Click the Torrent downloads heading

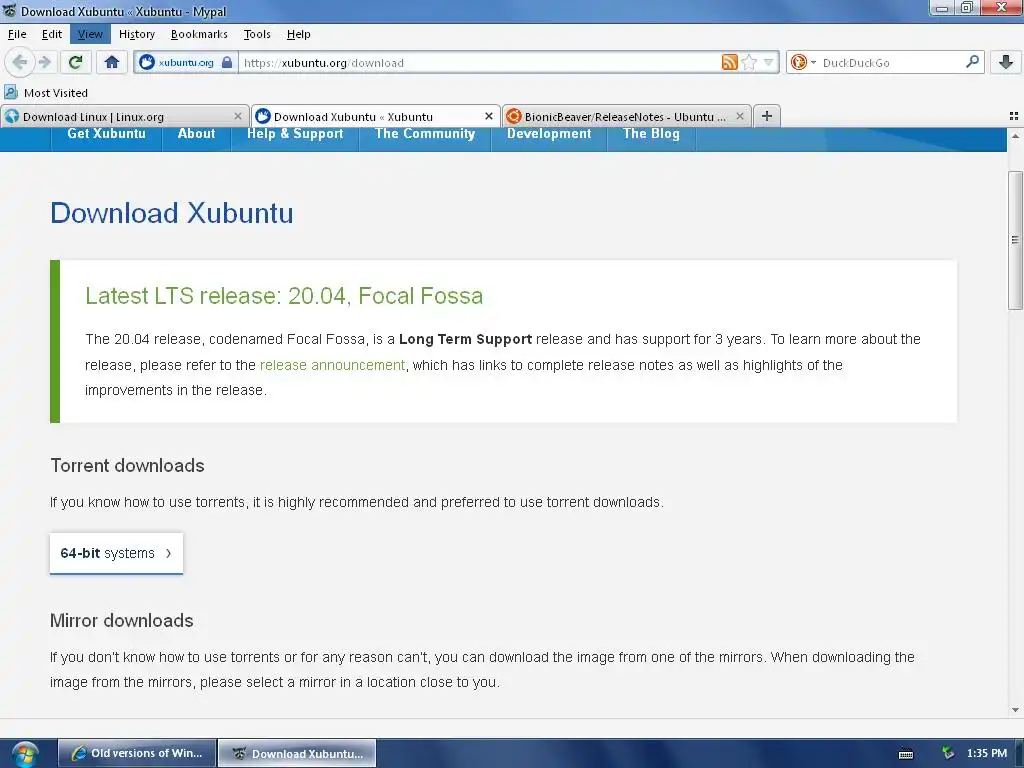127,466
